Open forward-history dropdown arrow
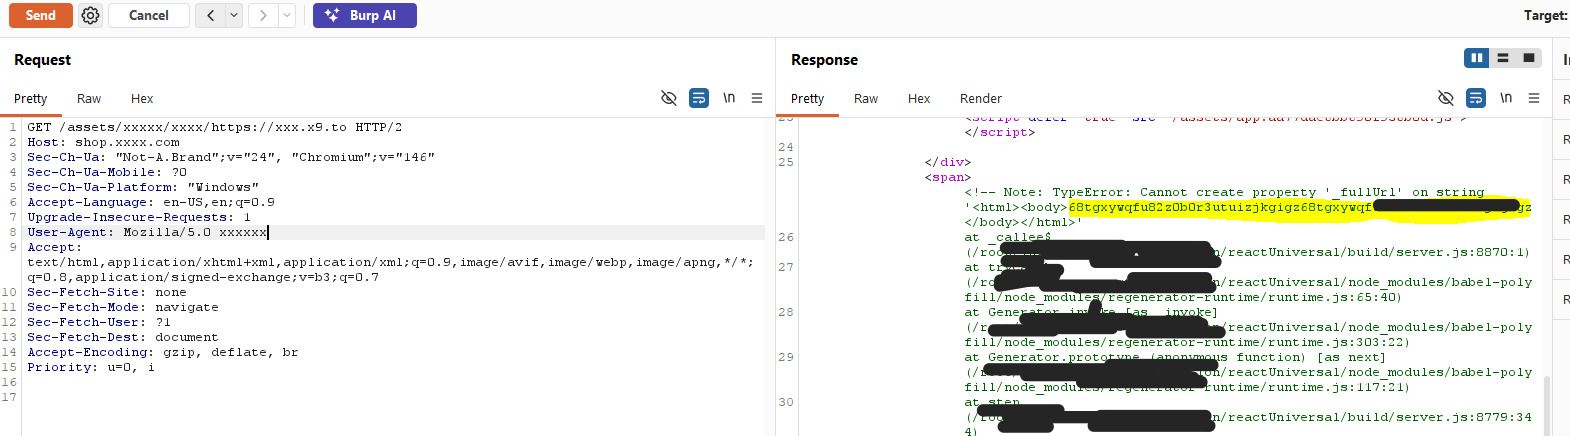1570x436 pixels. pyautogui.click(x=287, y=15)
